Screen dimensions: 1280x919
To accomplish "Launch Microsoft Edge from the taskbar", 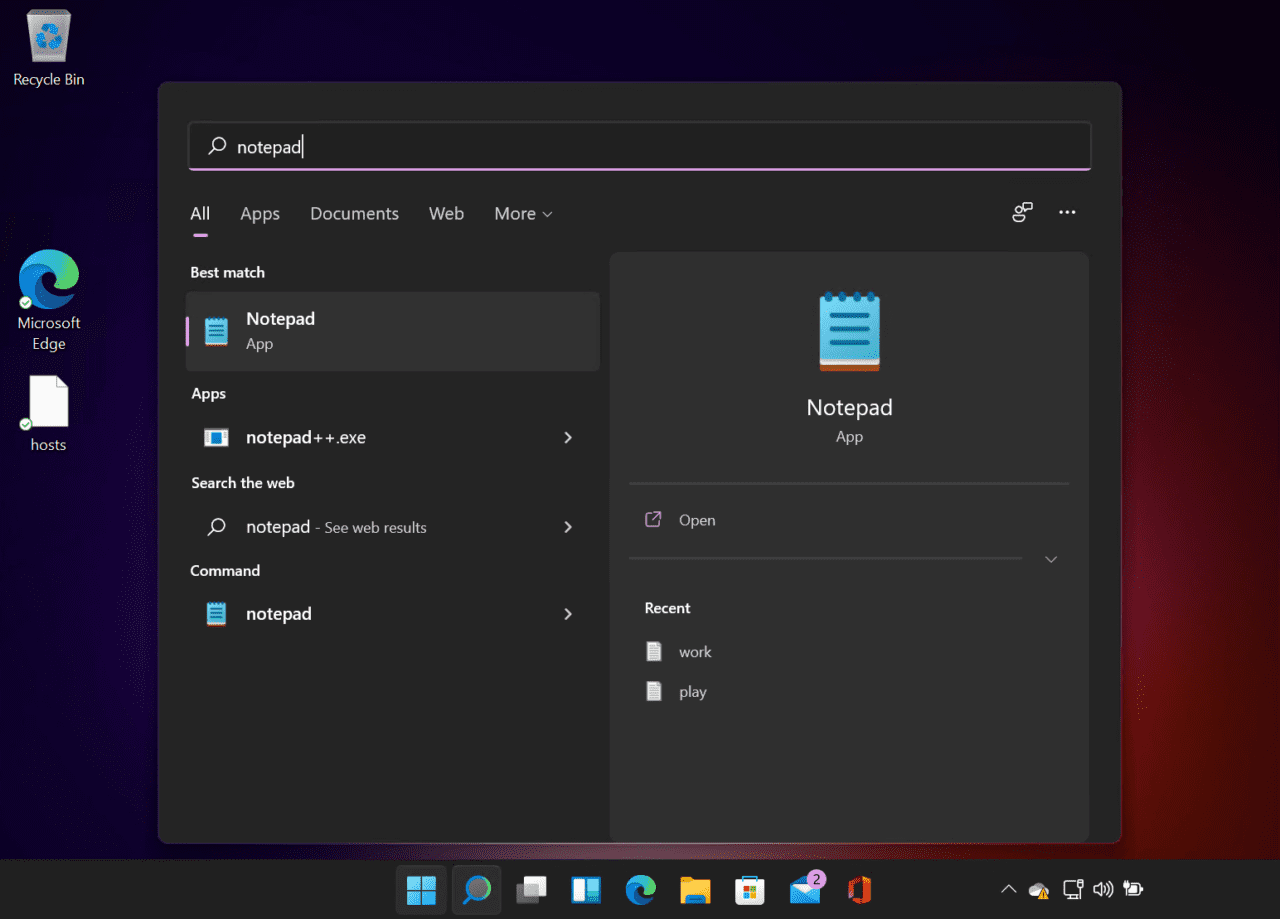I will [640, 889].
